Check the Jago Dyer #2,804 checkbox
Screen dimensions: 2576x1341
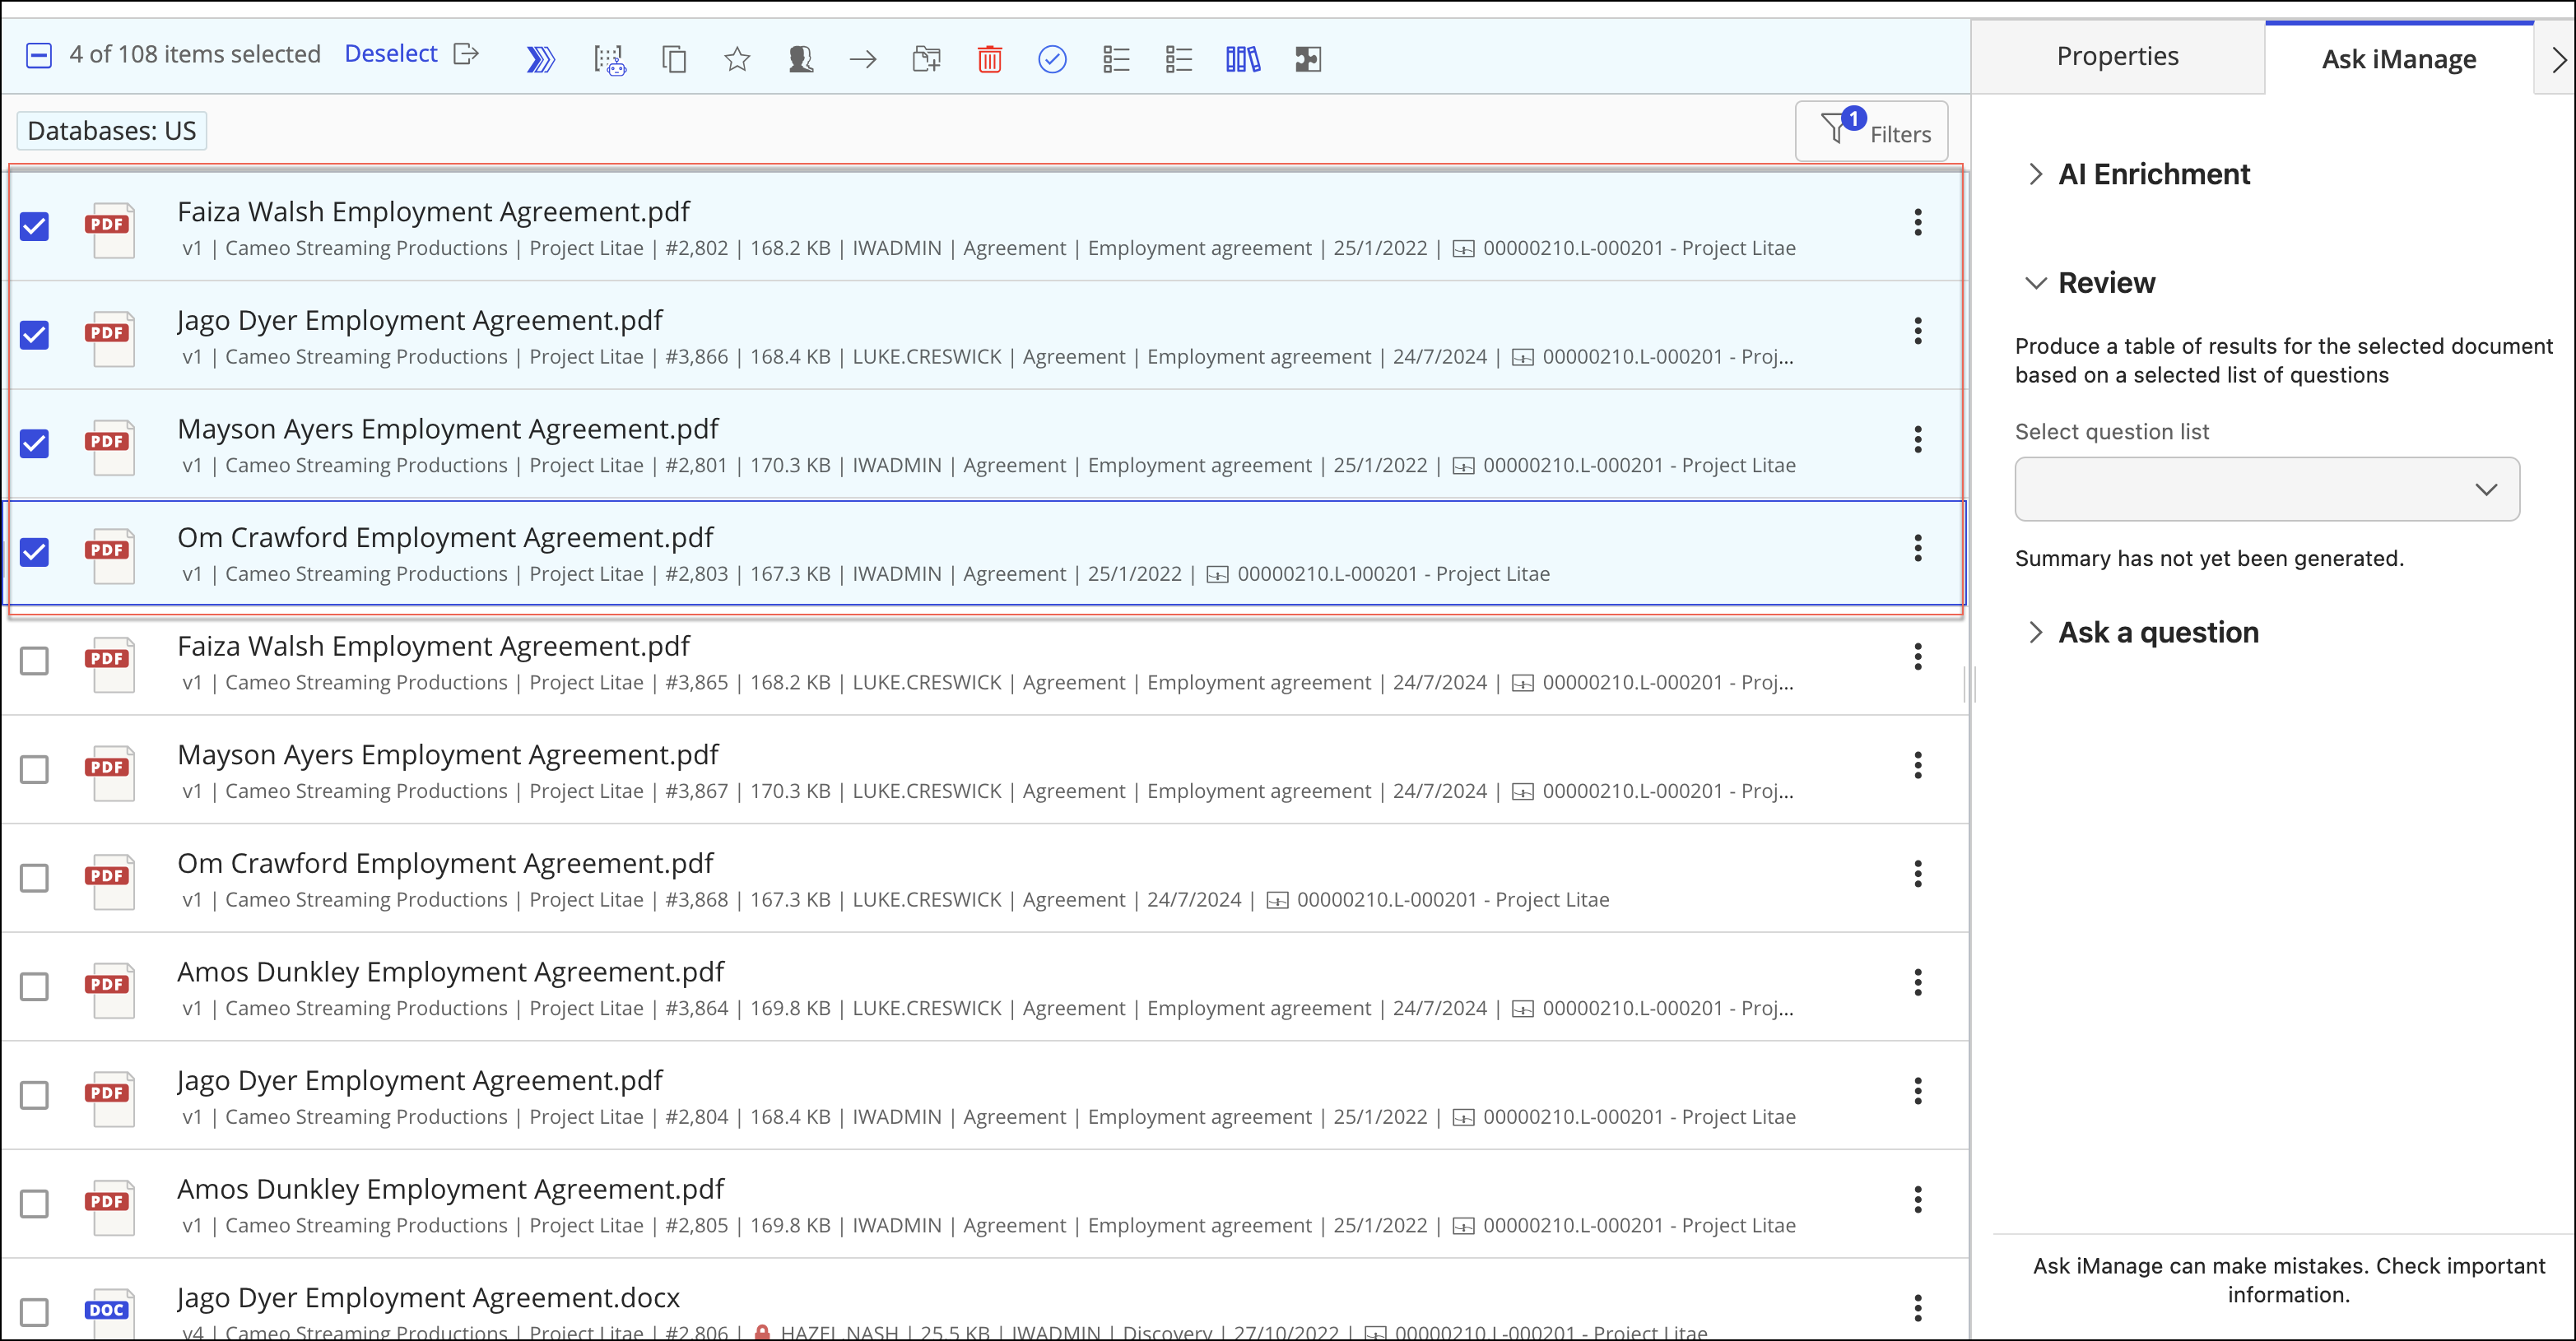[x=35, y=1095]
